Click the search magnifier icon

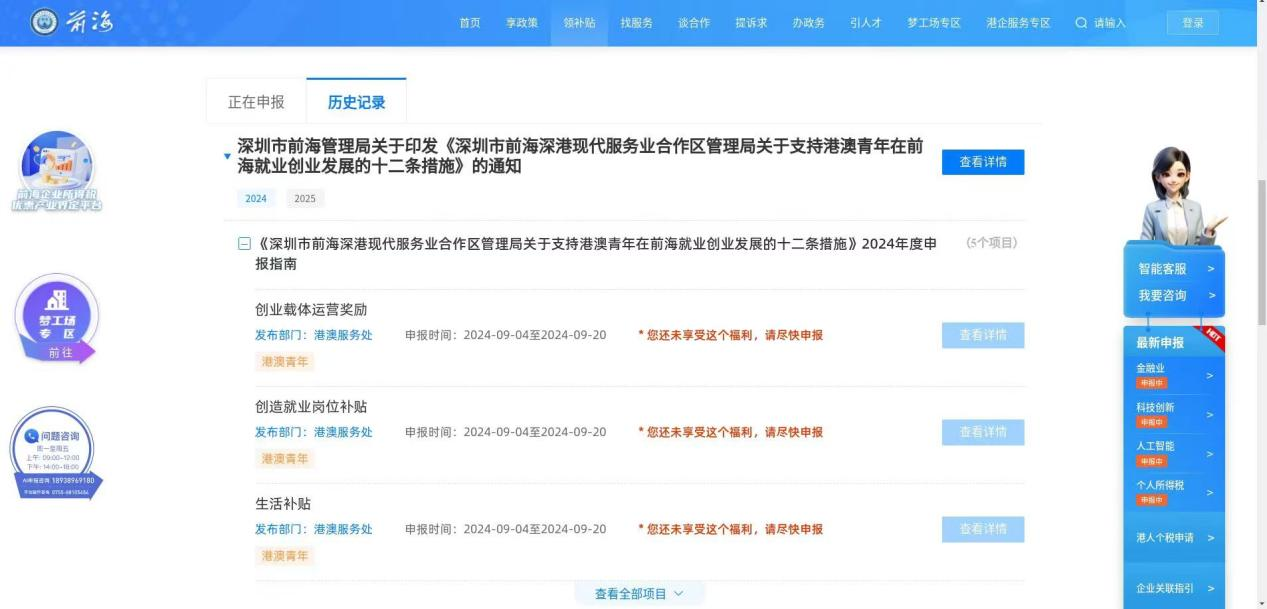tap(1081, 23)
